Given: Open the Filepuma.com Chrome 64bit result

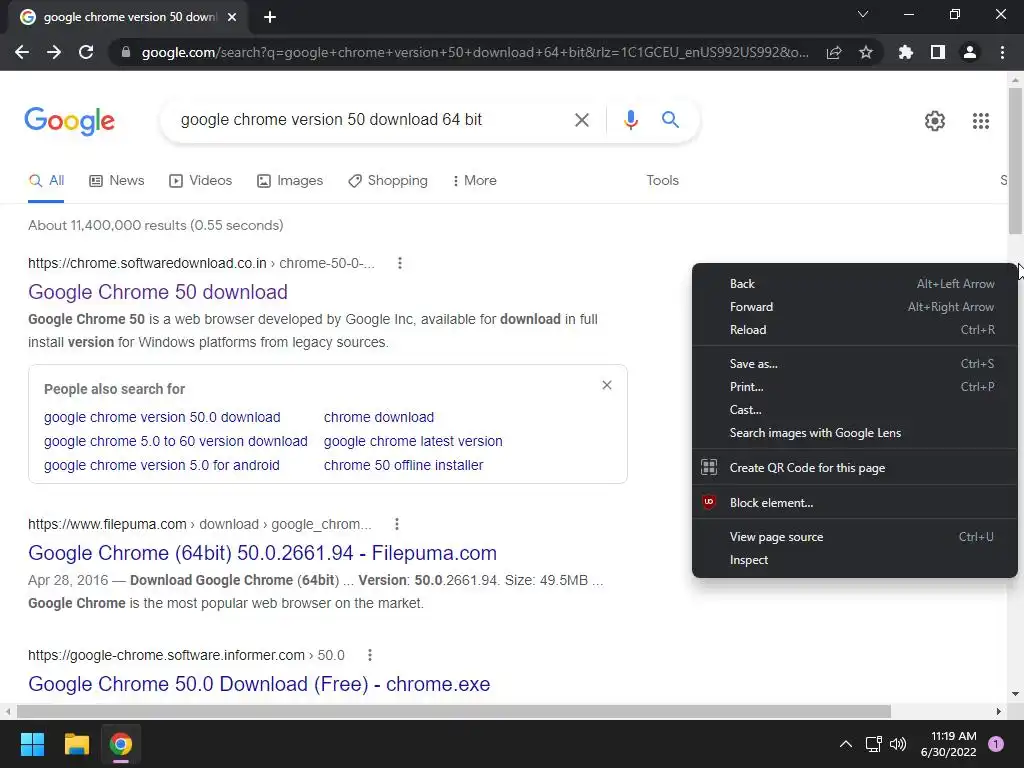Looking at the screenshot, I should point(263,553).
